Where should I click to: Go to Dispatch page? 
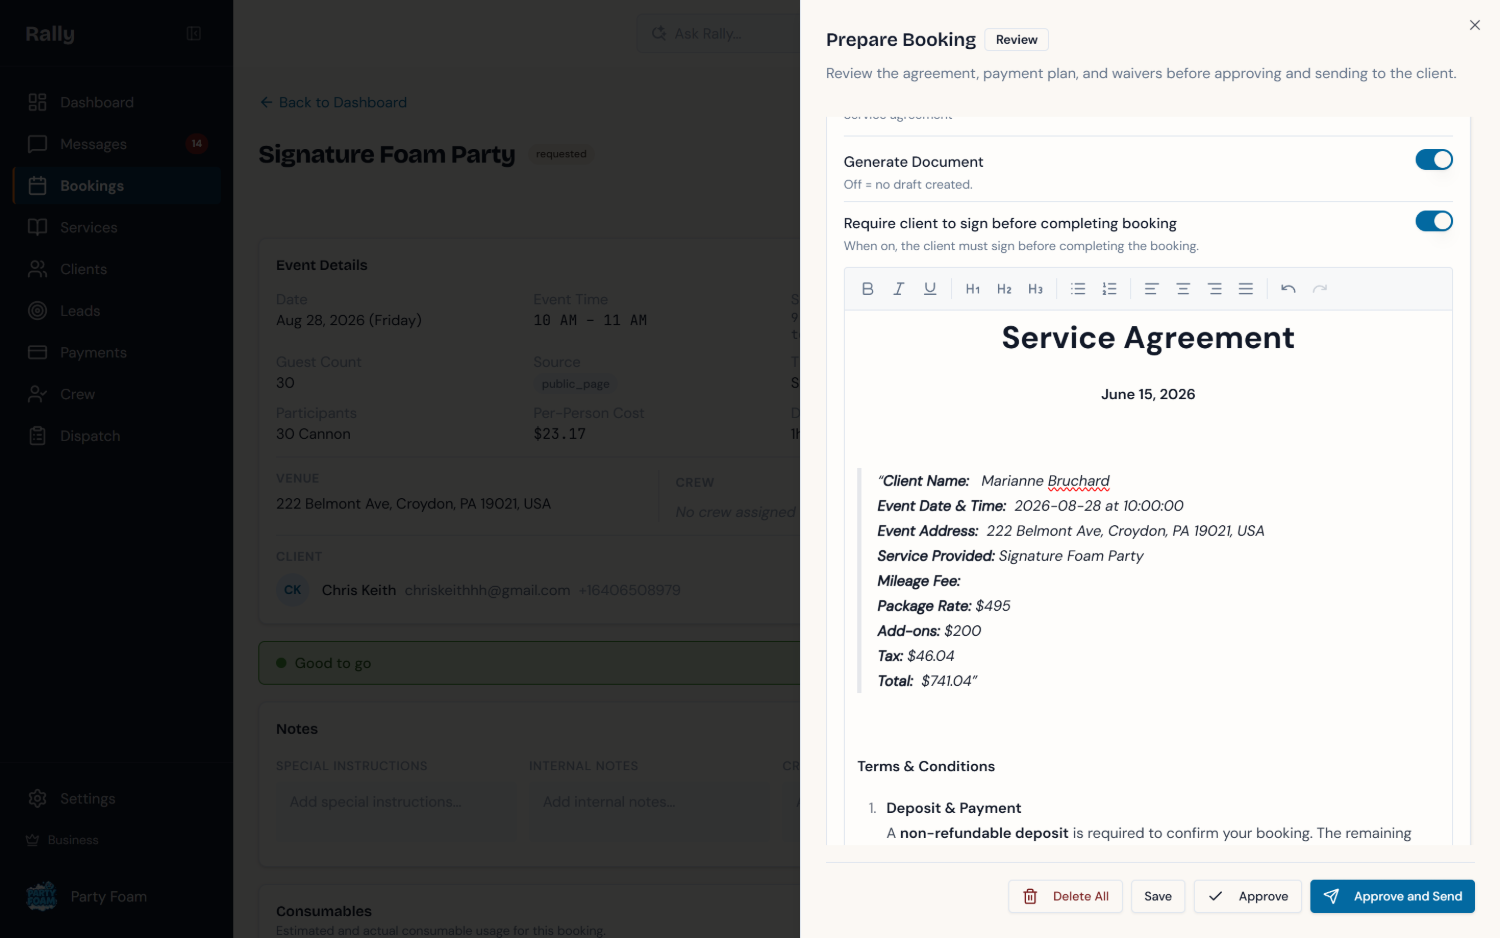click(x=117, y=436)
